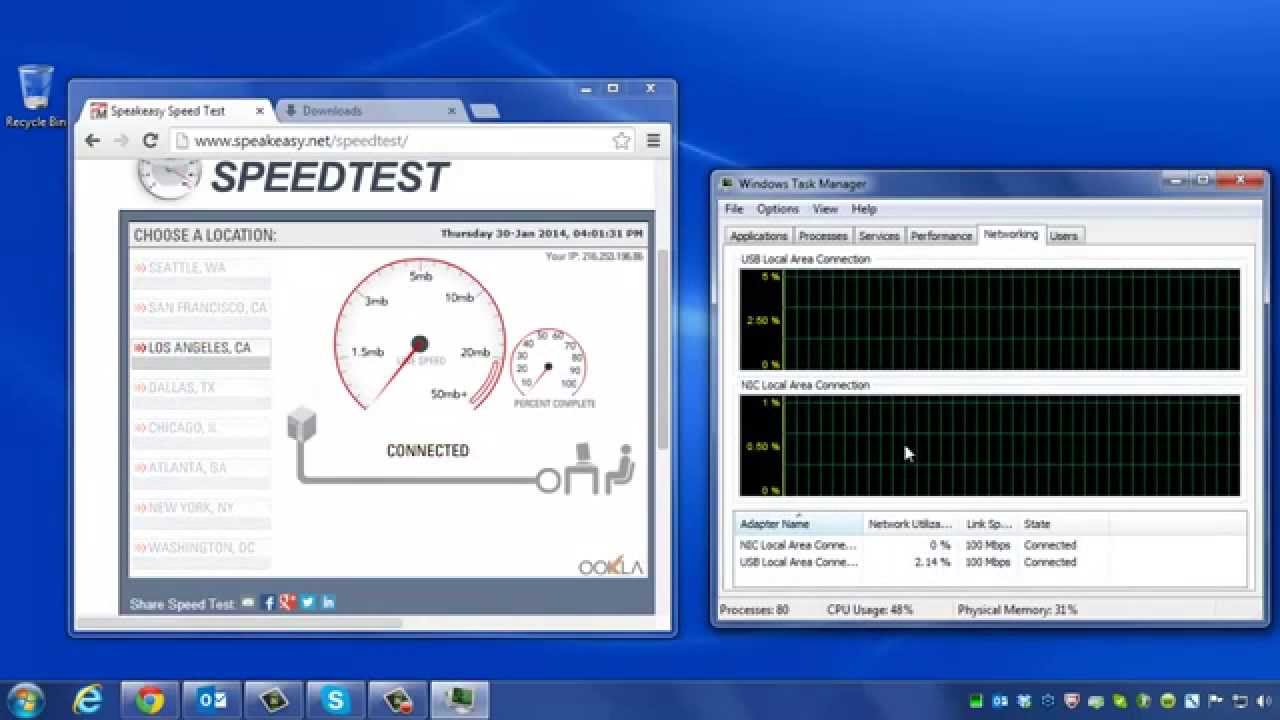Viewport: 1280px width, 720px height.
Task: Switch to the Services tab
Action: (x=879, y=236)
